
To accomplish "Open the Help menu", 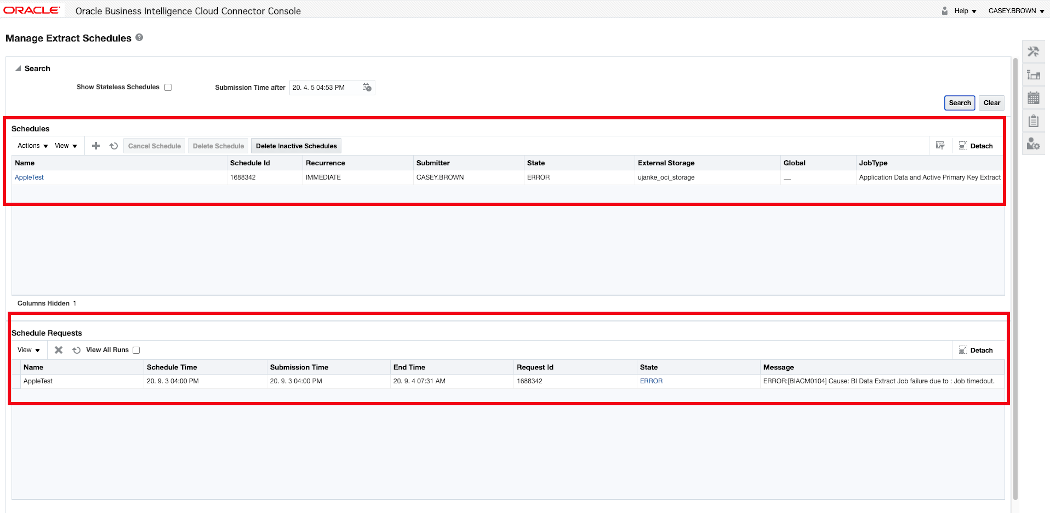I will click(965, 11).
